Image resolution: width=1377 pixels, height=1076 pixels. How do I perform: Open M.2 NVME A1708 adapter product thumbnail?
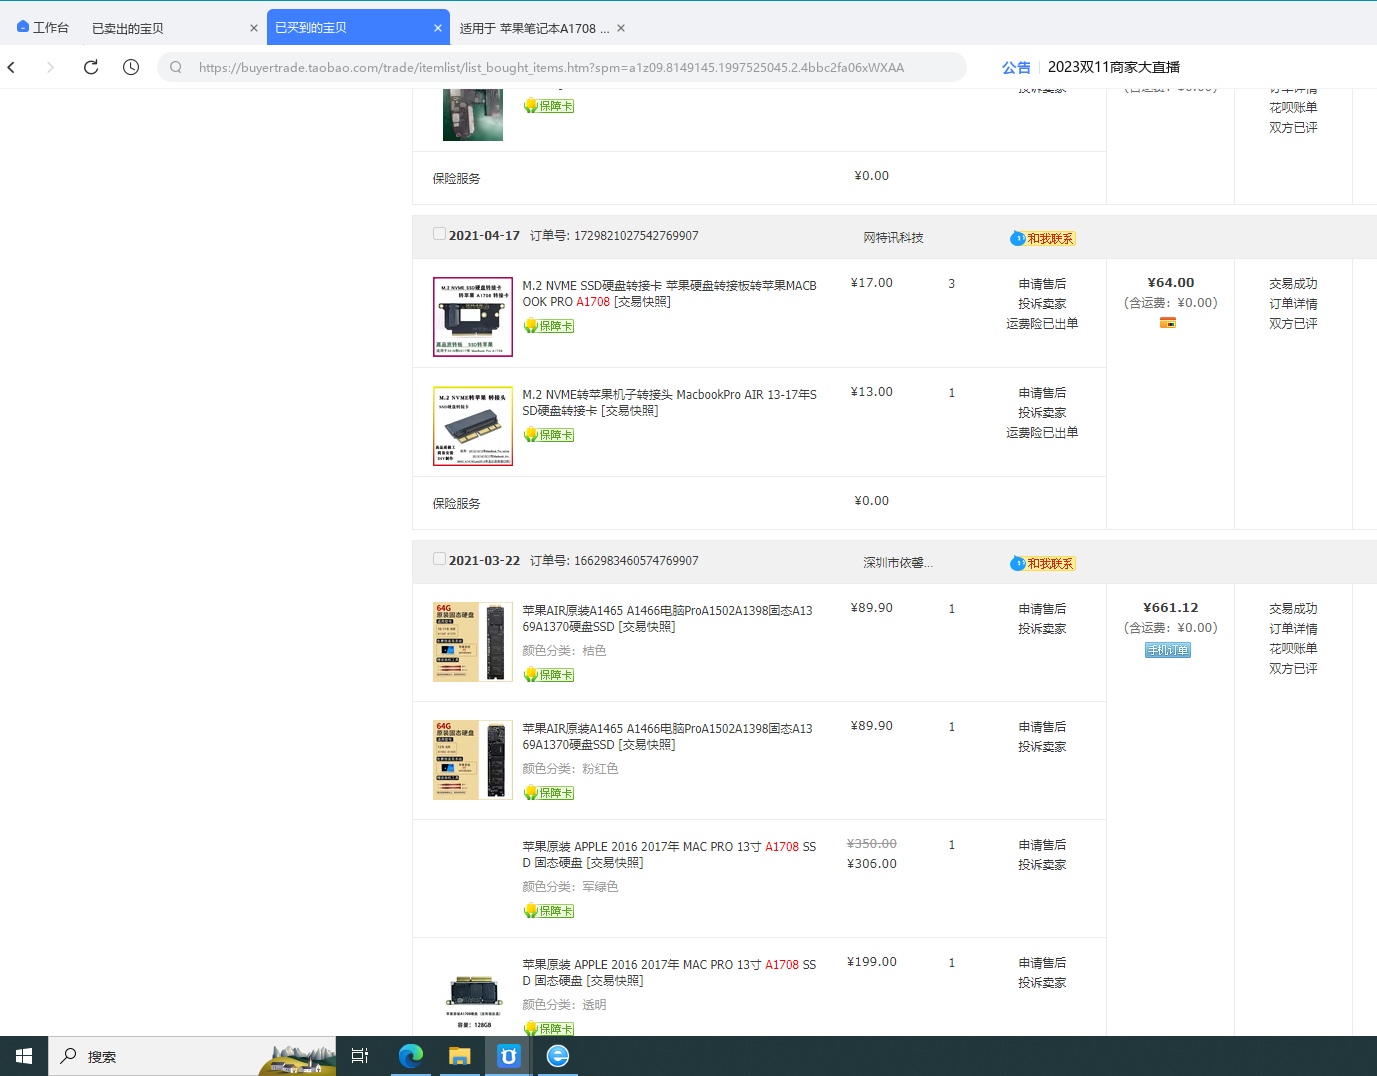473,317
